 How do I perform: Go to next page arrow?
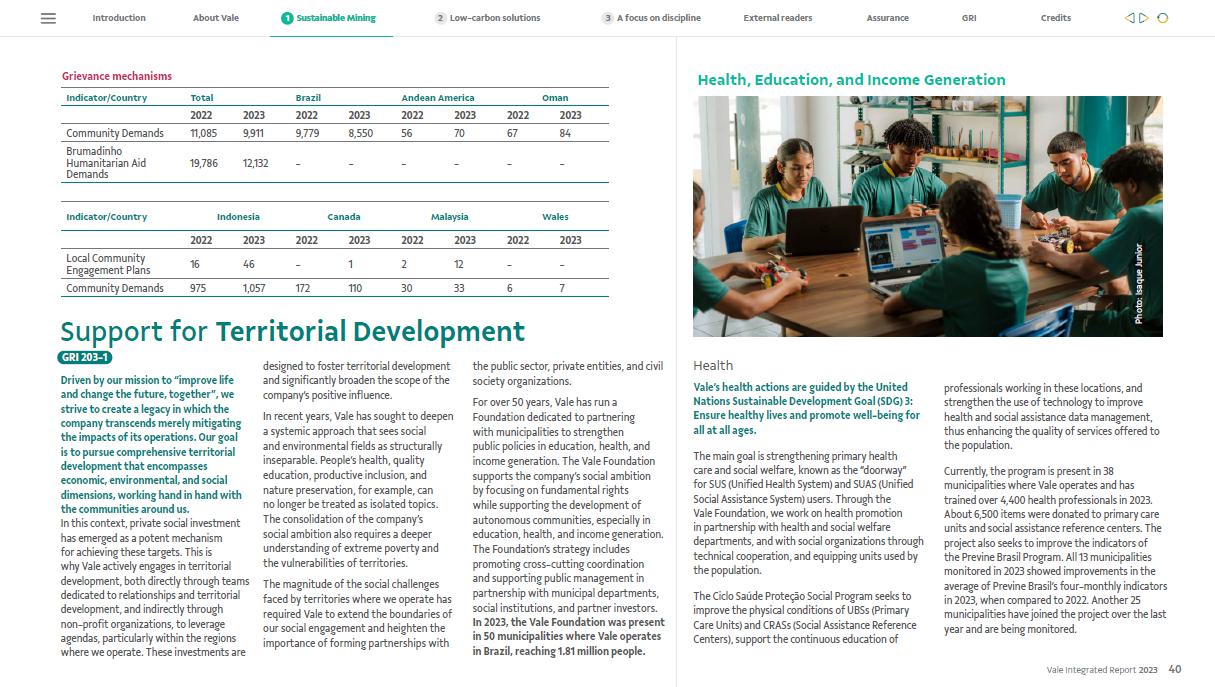tap(1144, 18)
